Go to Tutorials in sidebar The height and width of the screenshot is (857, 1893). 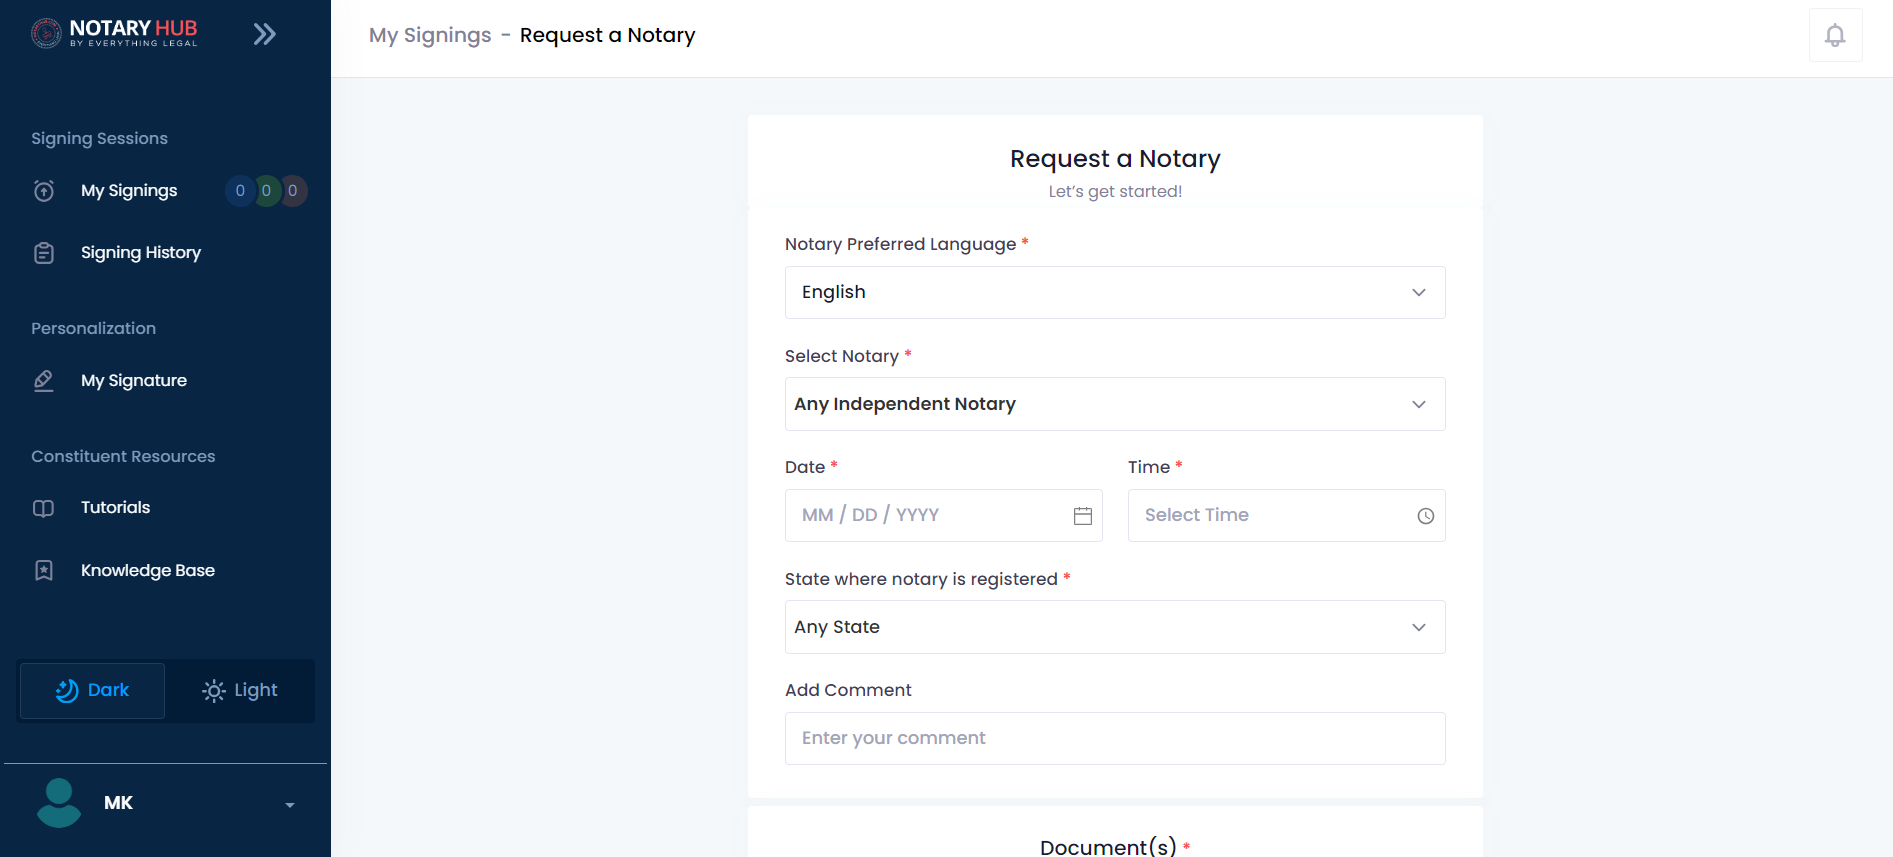click(x=115, y=508)
